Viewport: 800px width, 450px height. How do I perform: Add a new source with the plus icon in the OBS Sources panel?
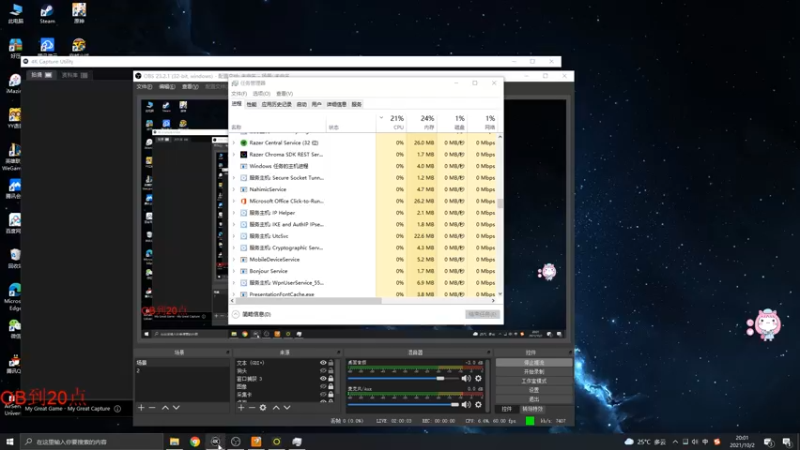[x=241, y=408]
